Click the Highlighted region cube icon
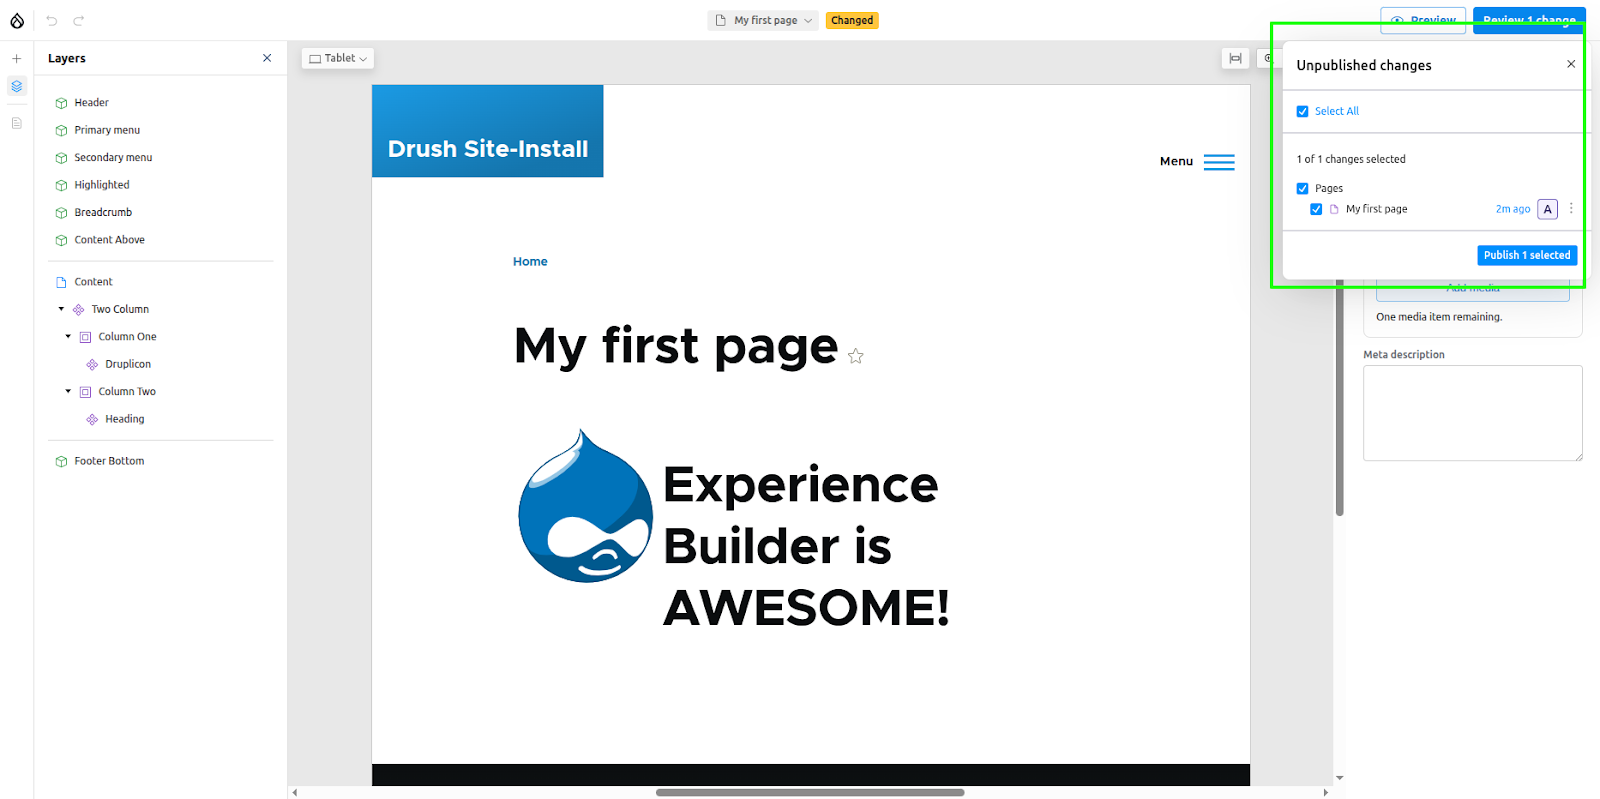 61,185
